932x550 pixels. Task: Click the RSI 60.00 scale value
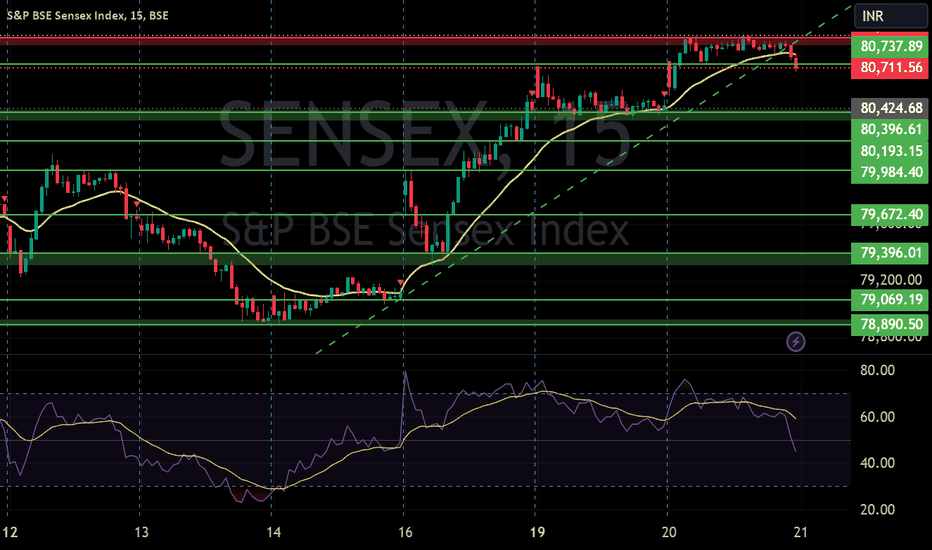click(x=877, y=417)
